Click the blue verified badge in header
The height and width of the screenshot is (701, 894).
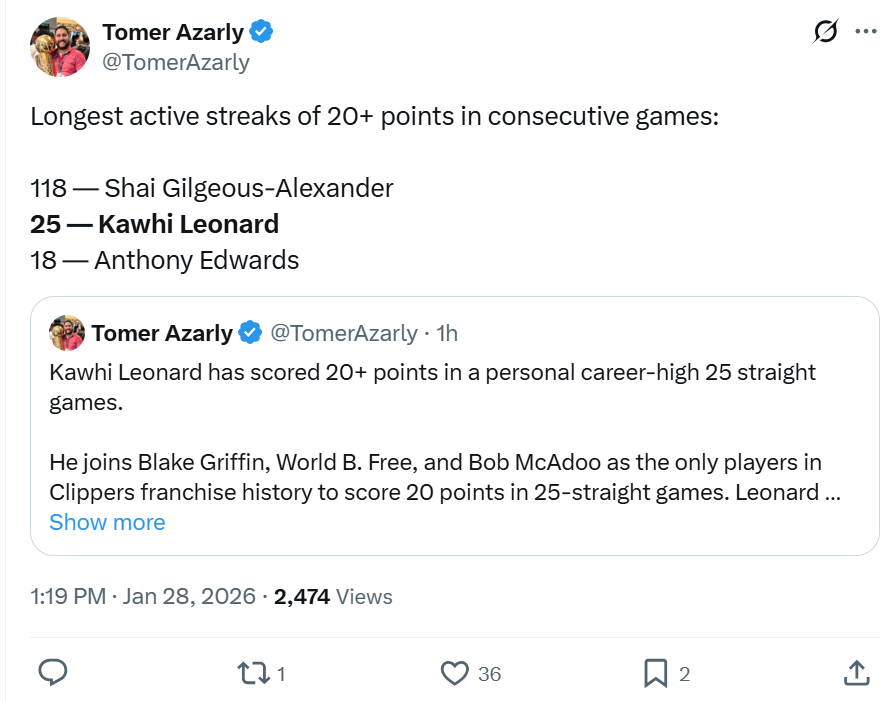click(x=262, y=32)
